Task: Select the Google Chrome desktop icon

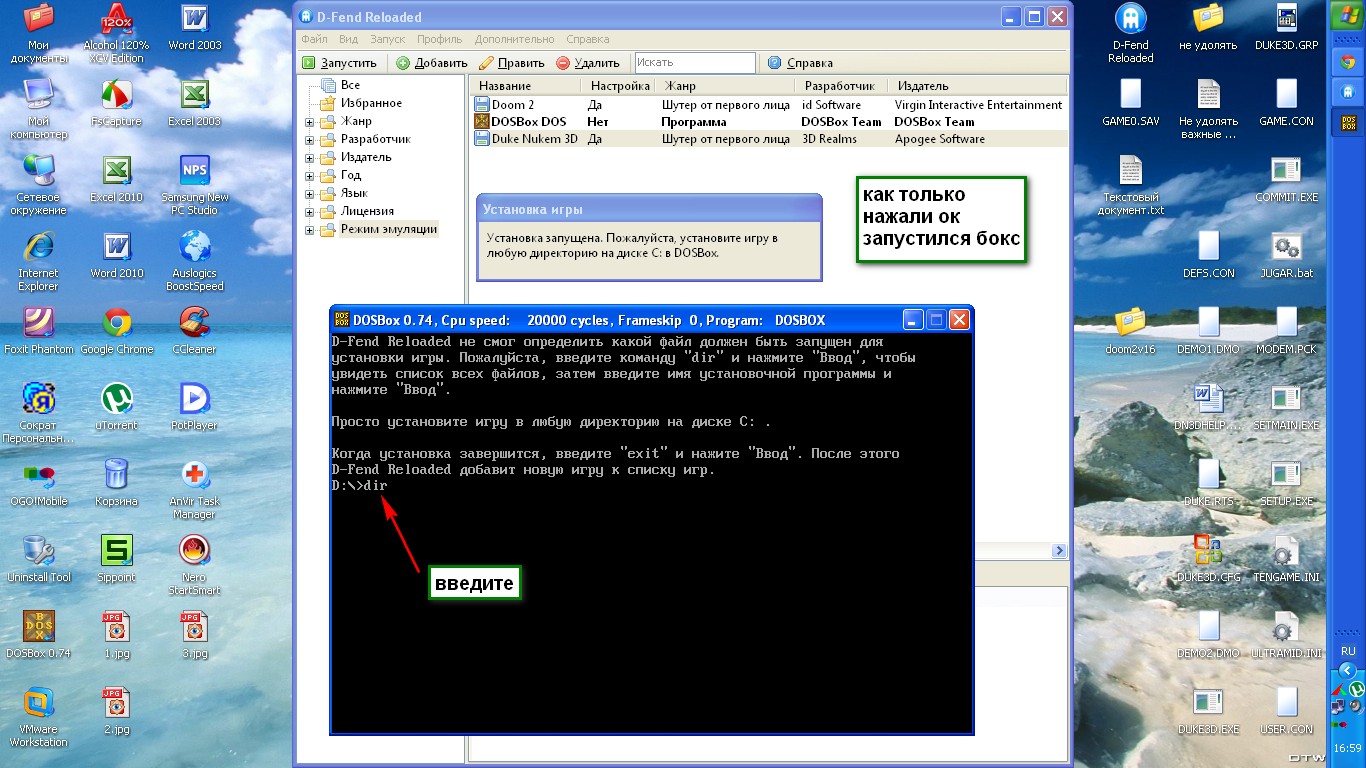Action: (x=117, y=324)
